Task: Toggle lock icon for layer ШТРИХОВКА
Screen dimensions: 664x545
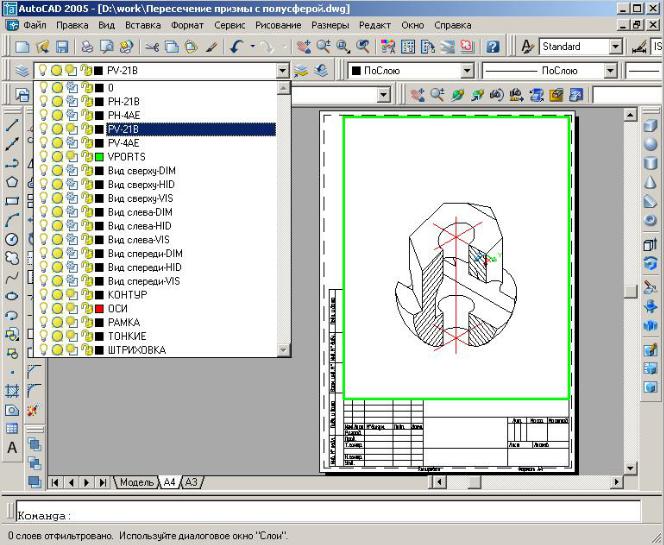Action: tap(87, 350)
